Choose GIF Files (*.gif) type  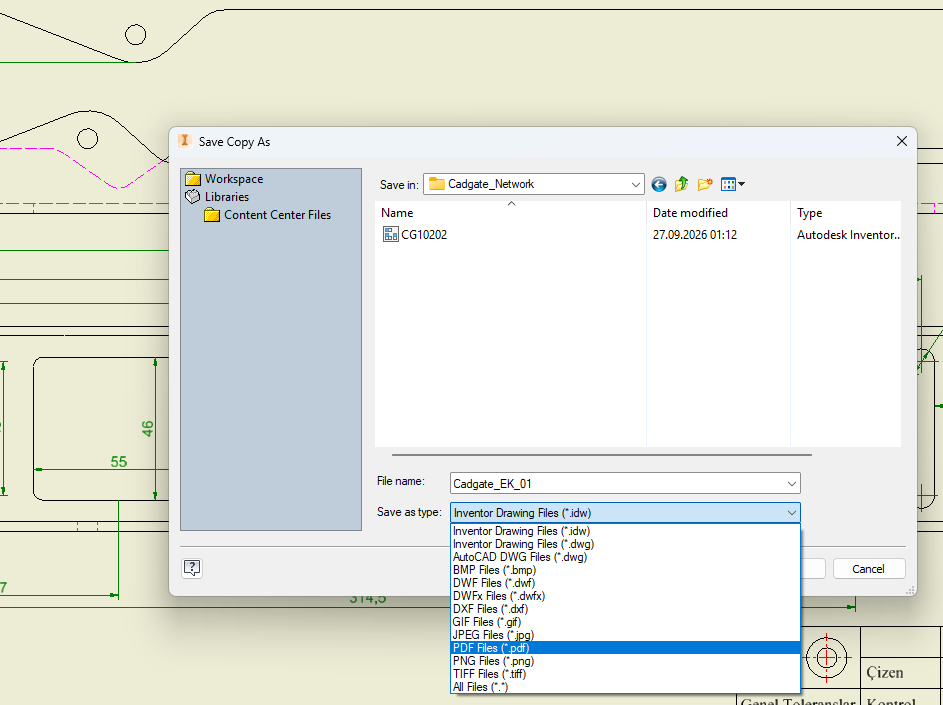click(x=625, y=622)
